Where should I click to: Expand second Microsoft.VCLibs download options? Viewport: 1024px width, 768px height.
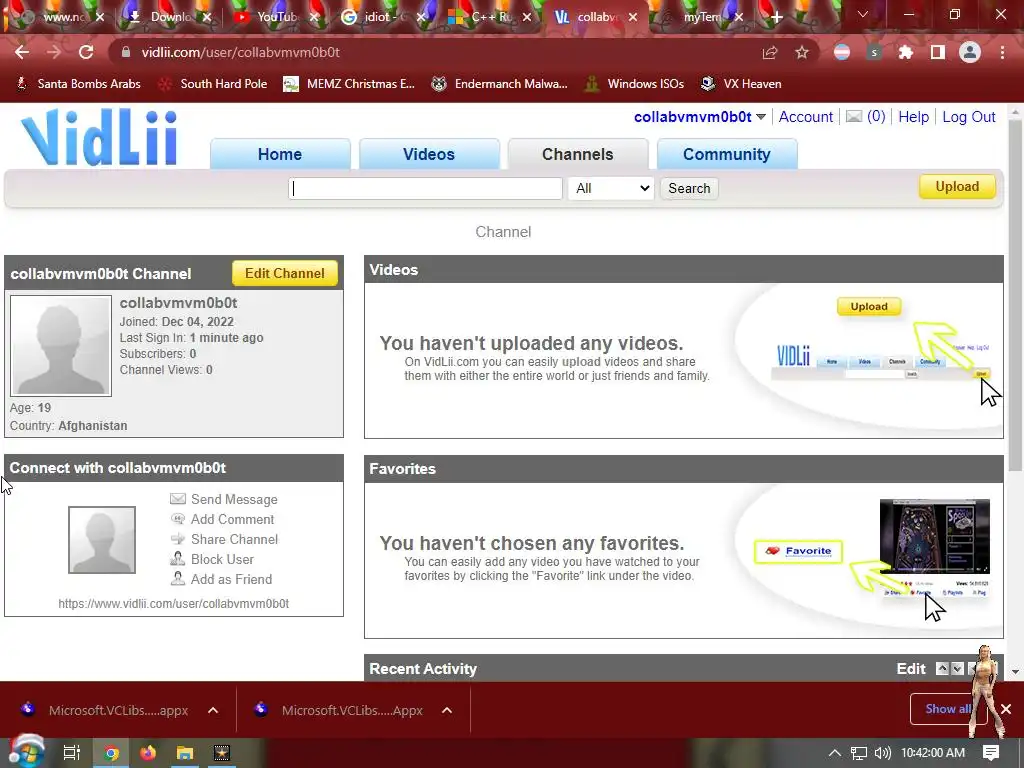(x=447, y=710)
